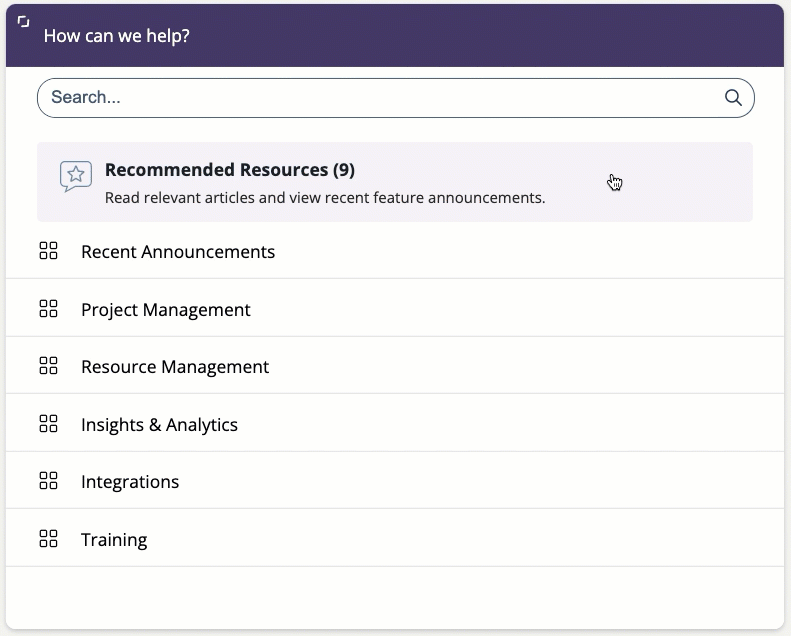Click the Recommended Resources card background
This screenshot has height=636, width=791.
(395, 182)
